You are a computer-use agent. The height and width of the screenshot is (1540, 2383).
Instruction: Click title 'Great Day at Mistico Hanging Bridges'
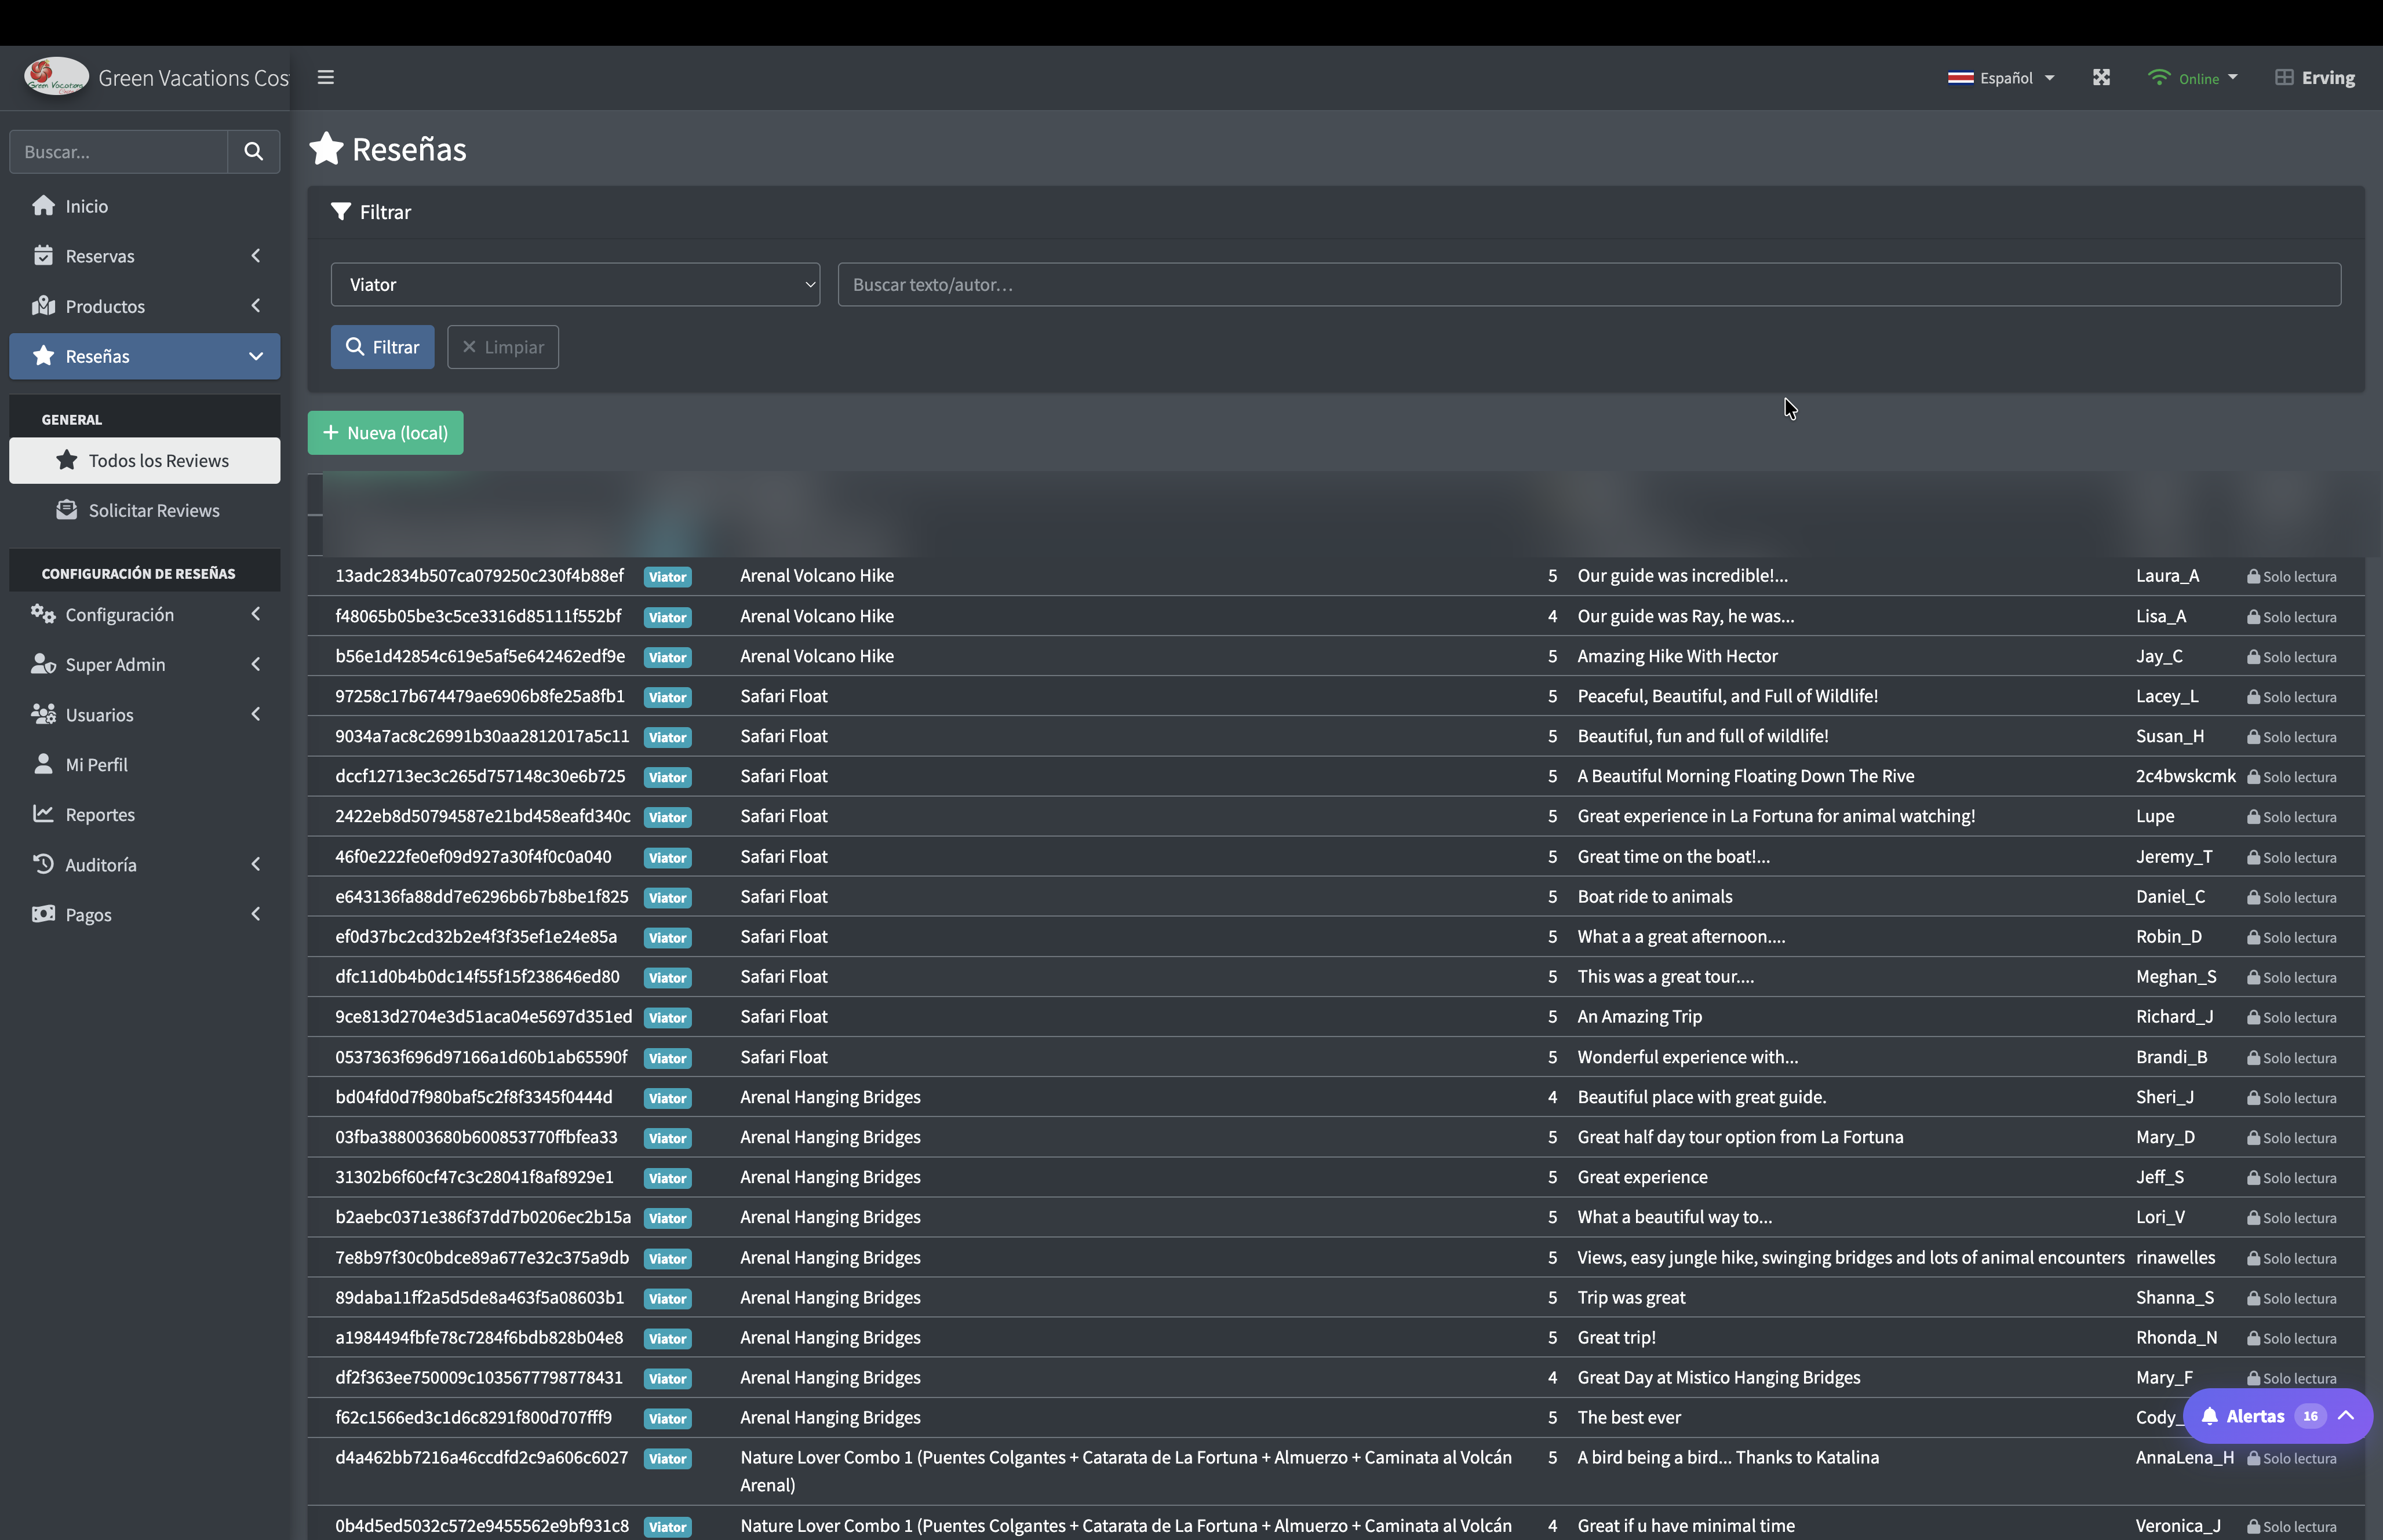click(x=1719, y=1377)
